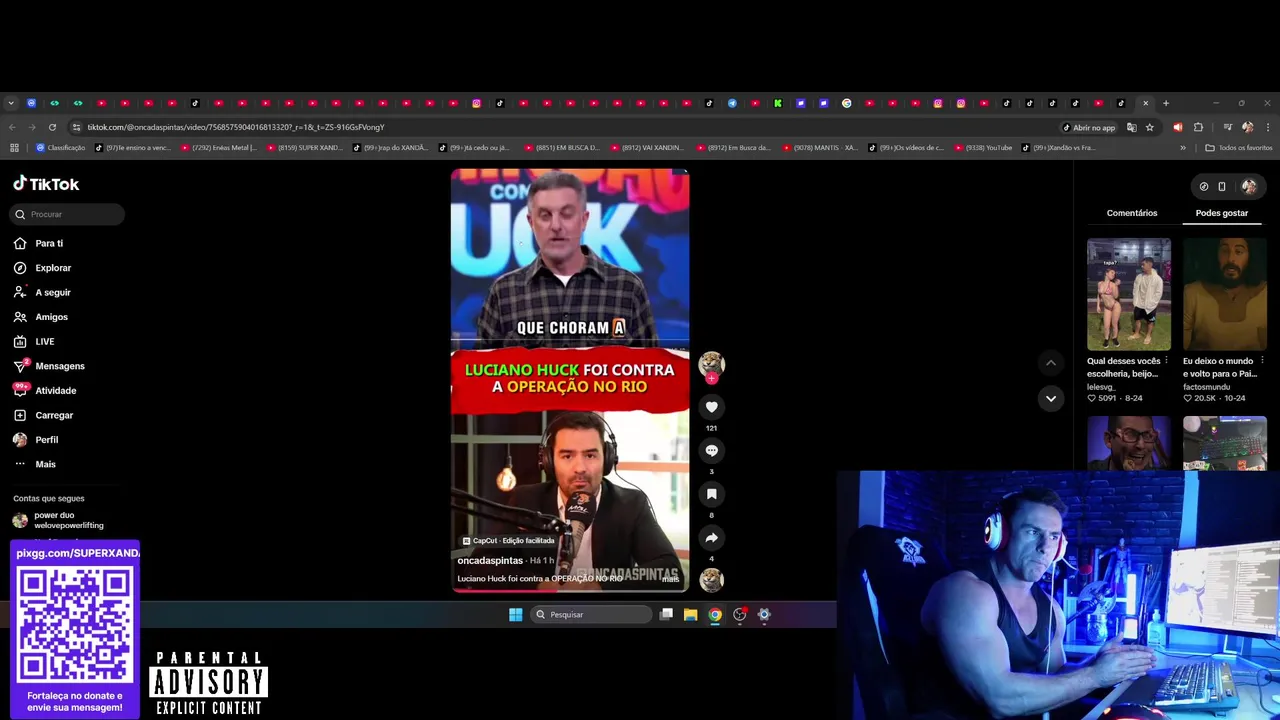
Task: Open the Chrome extensions puzzle icon
Action: pos(1198,127)
